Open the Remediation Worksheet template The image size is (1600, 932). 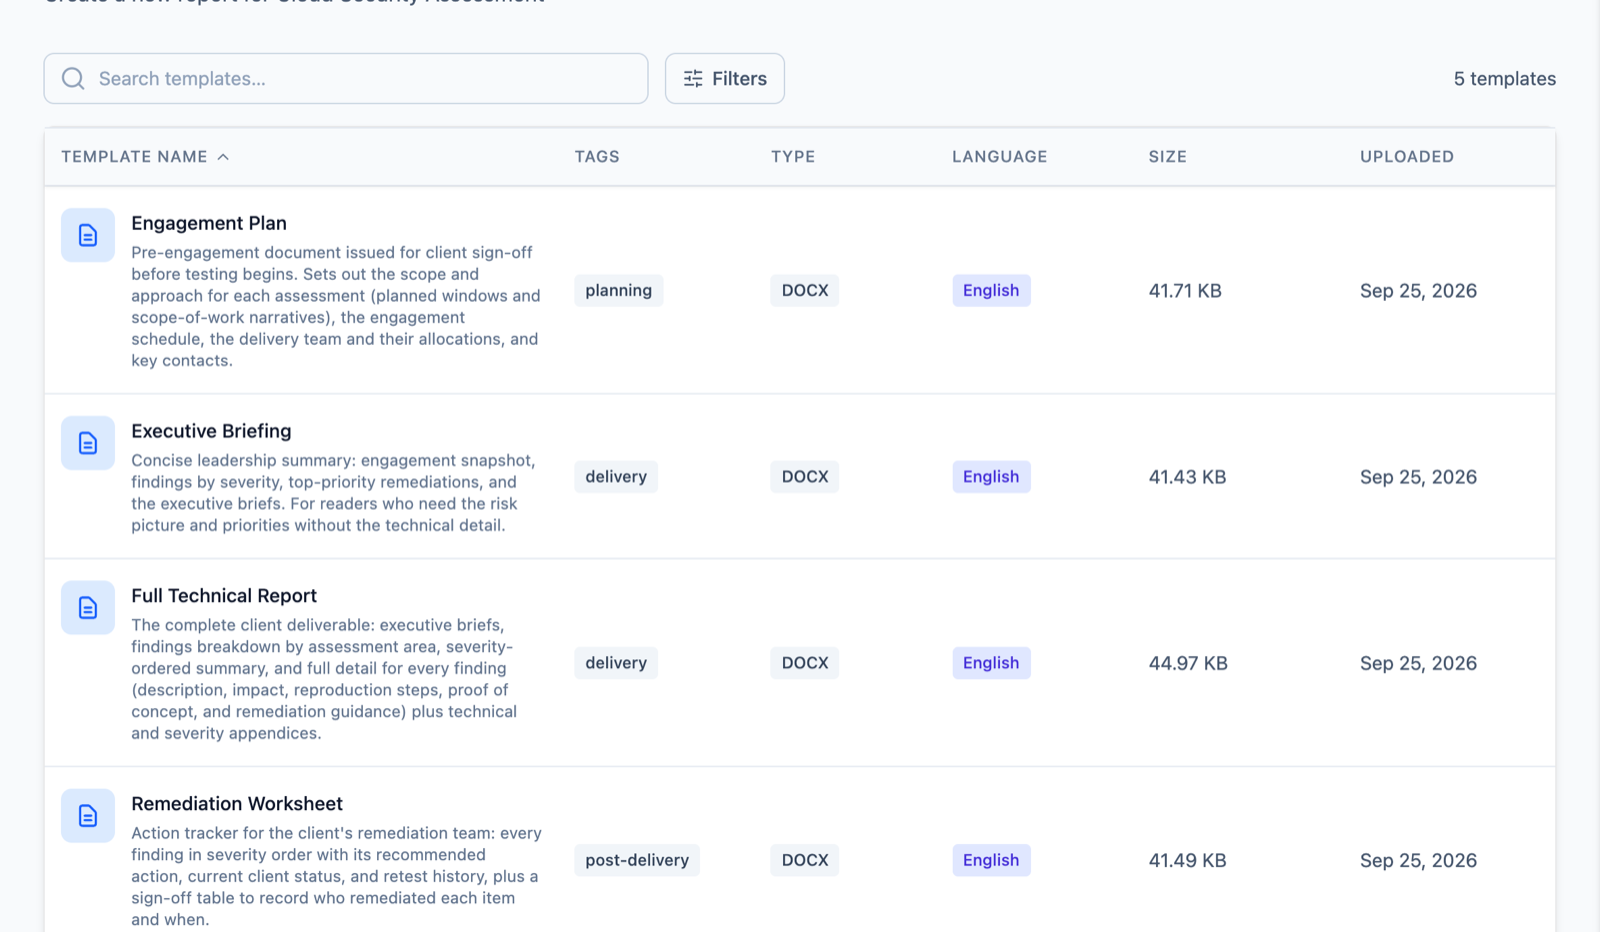(x=237, y=803)
